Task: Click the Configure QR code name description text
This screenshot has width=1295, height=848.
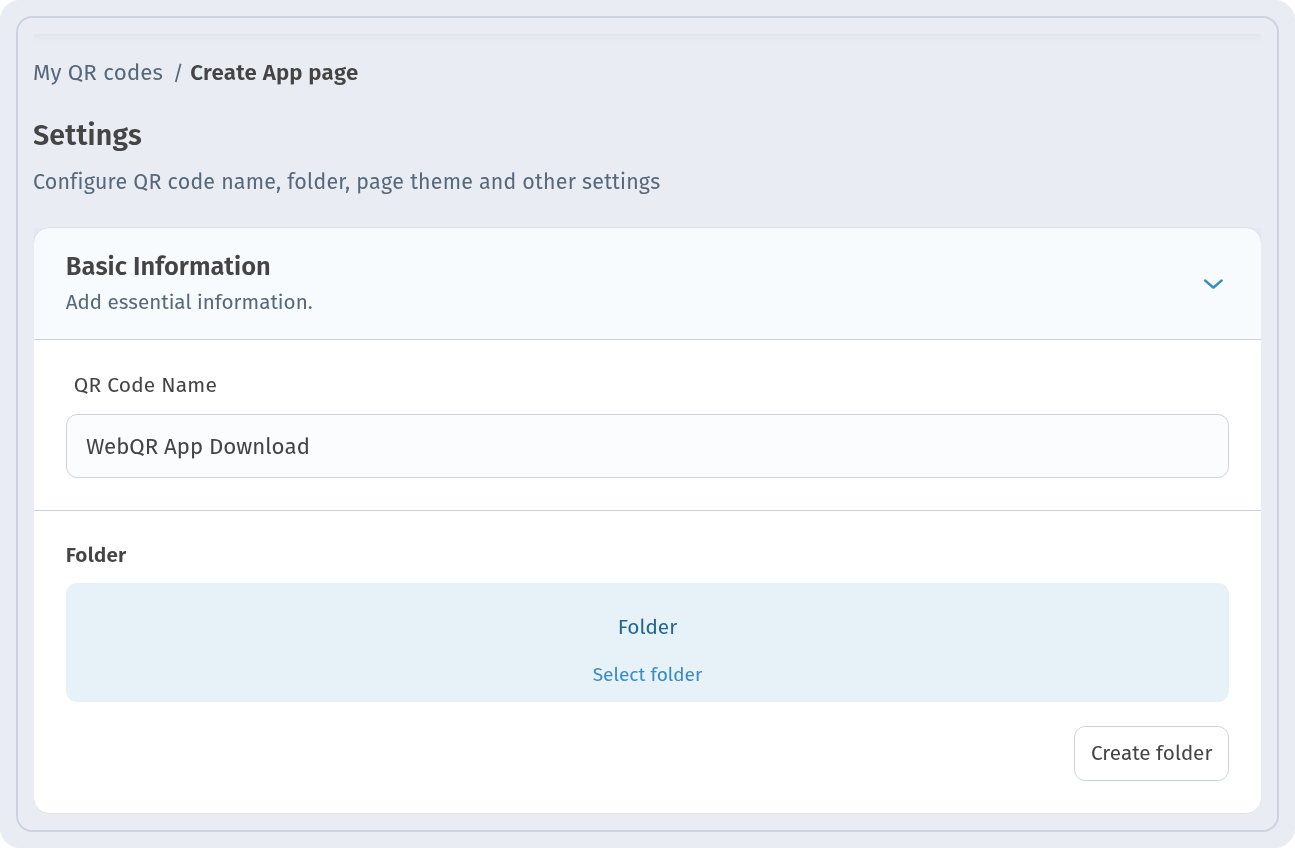Action: (346, 182)
